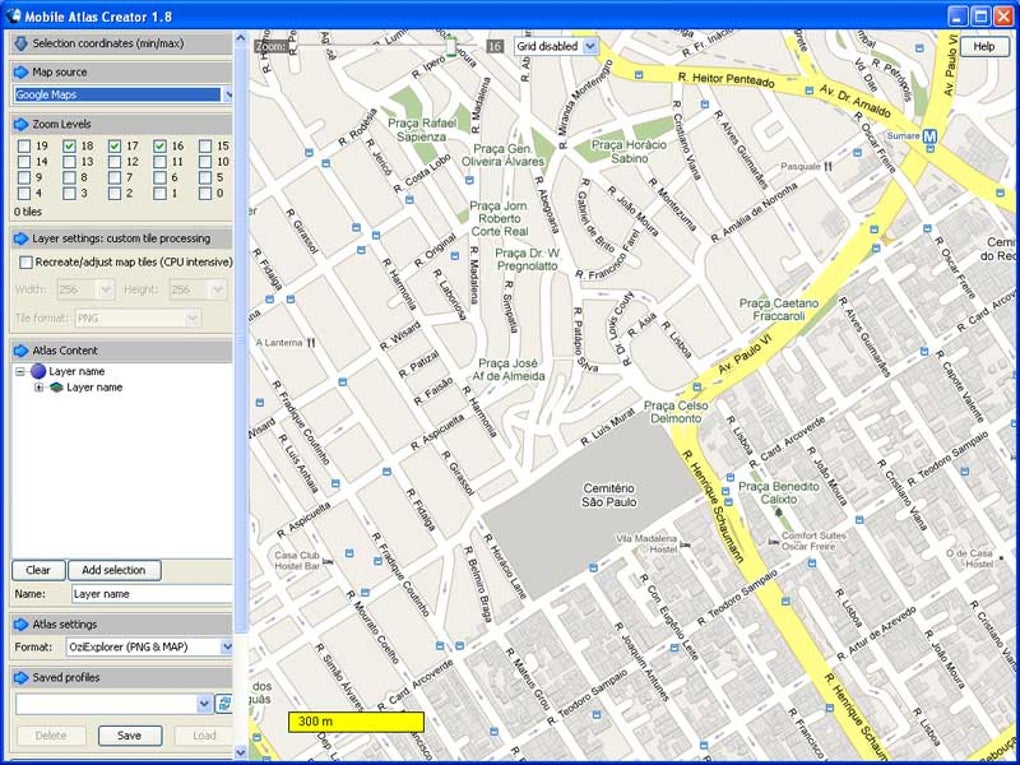Click the left panel vertical scrollbar

click(x=241, y=338)
